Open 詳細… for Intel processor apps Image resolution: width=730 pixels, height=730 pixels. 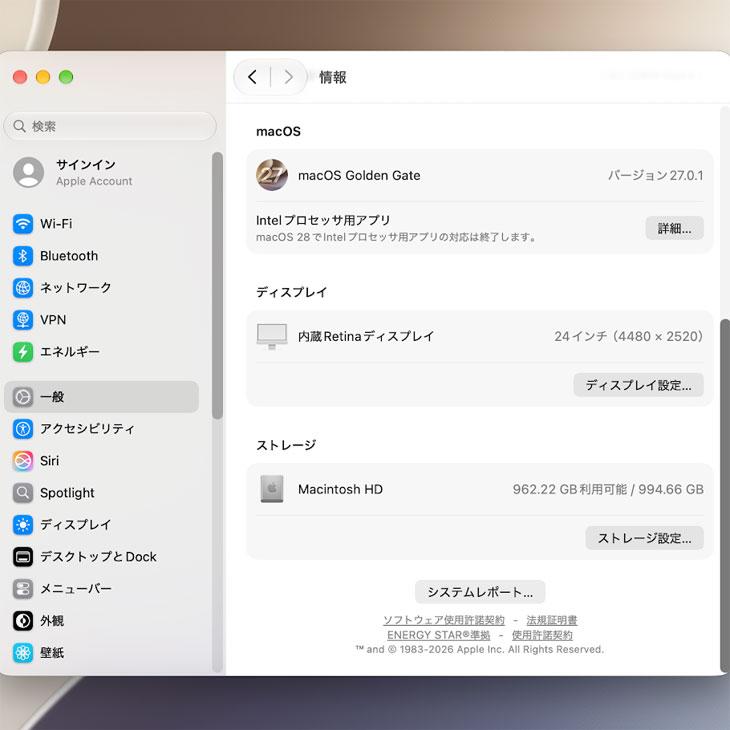click(674, 228)
